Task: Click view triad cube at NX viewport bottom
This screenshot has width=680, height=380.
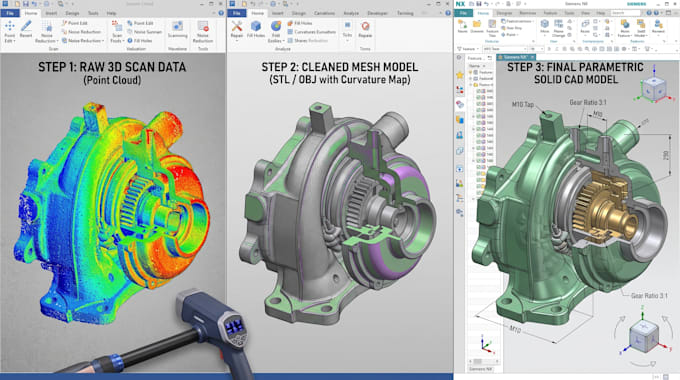Action: coord(643,337)
